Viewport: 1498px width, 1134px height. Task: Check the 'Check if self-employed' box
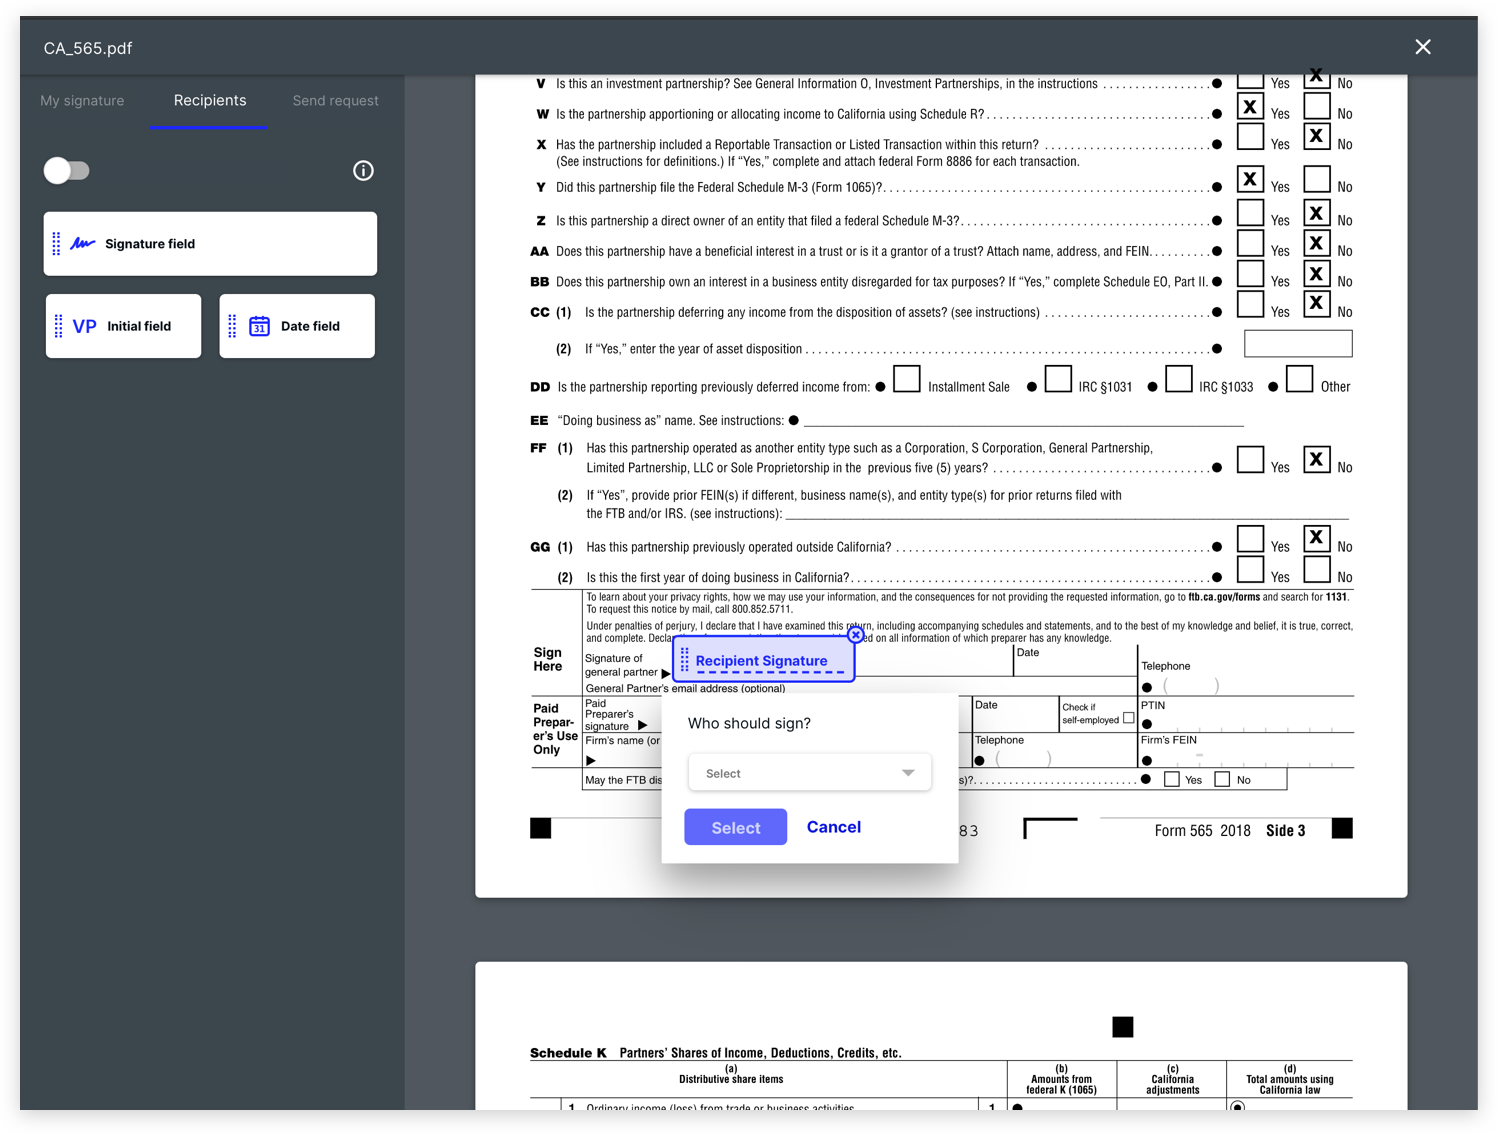(1129, 718)
